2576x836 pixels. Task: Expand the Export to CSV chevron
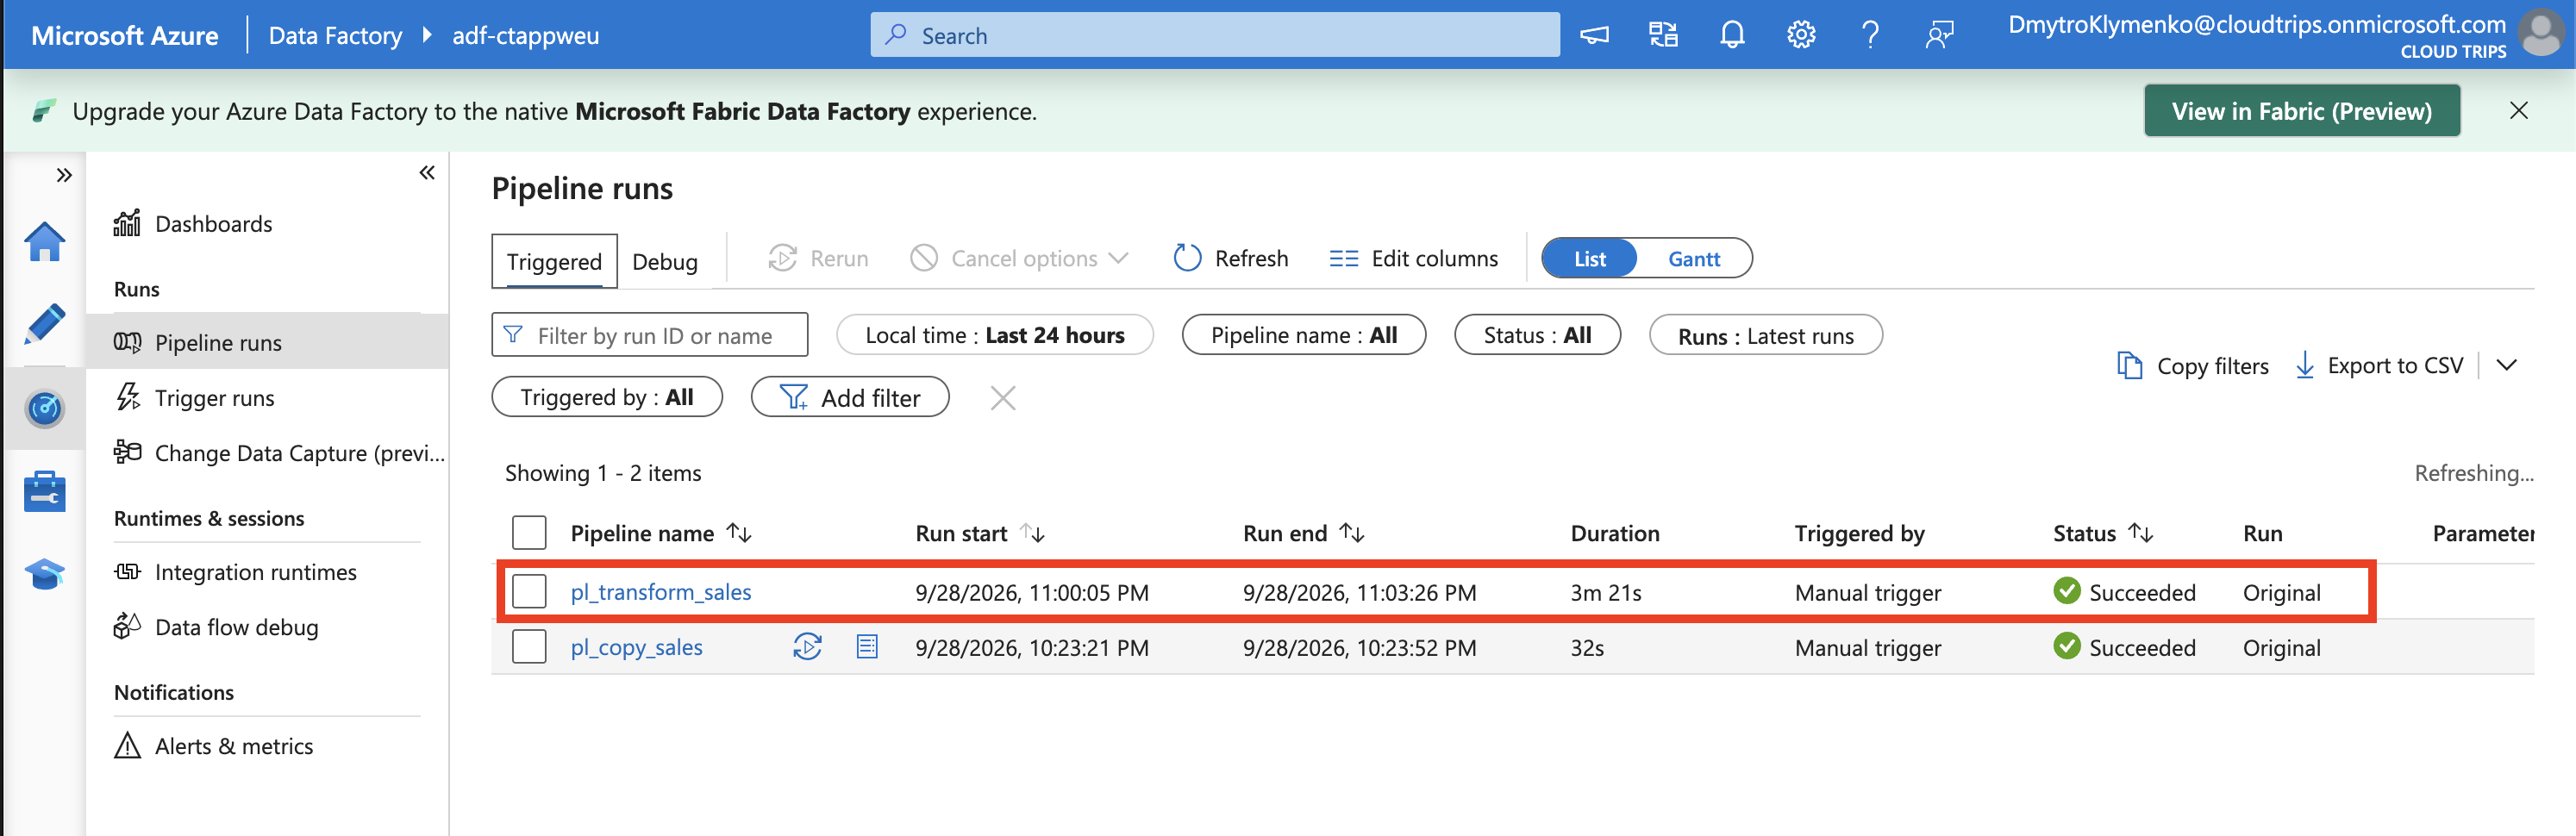coord(2506,365)
